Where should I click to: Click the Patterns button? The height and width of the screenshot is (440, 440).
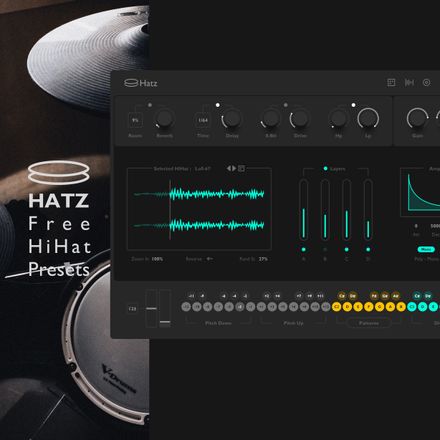point(369,323)
